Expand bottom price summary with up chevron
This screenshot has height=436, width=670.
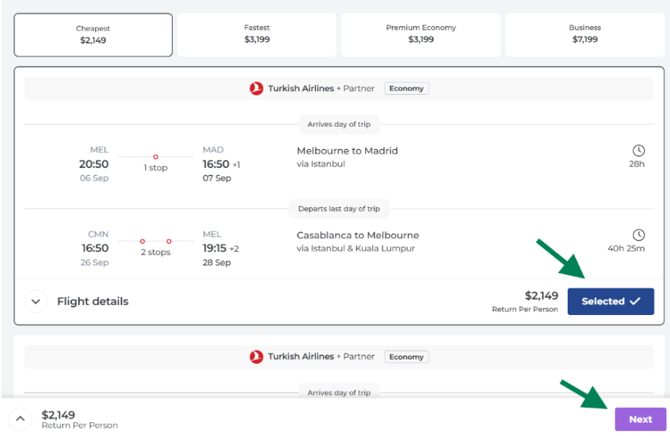(x=20, y=419)
